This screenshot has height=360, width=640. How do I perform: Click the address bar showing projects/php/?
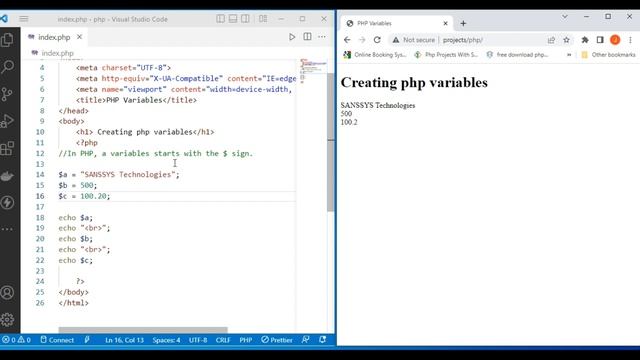tap(462, 40)
